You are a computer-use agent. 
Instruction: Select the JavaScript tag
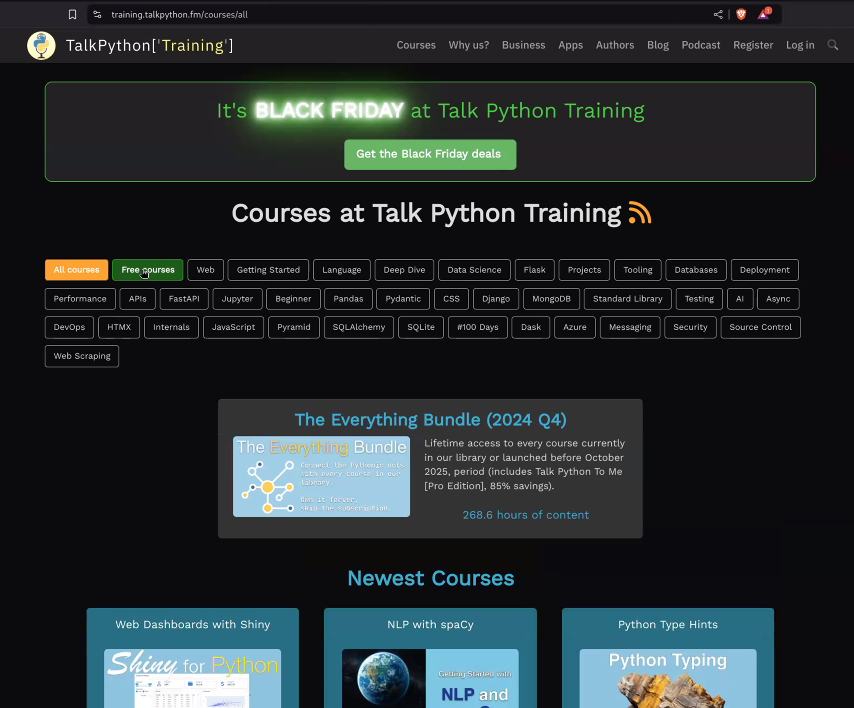pyautogui.click(x=234, y=327)
